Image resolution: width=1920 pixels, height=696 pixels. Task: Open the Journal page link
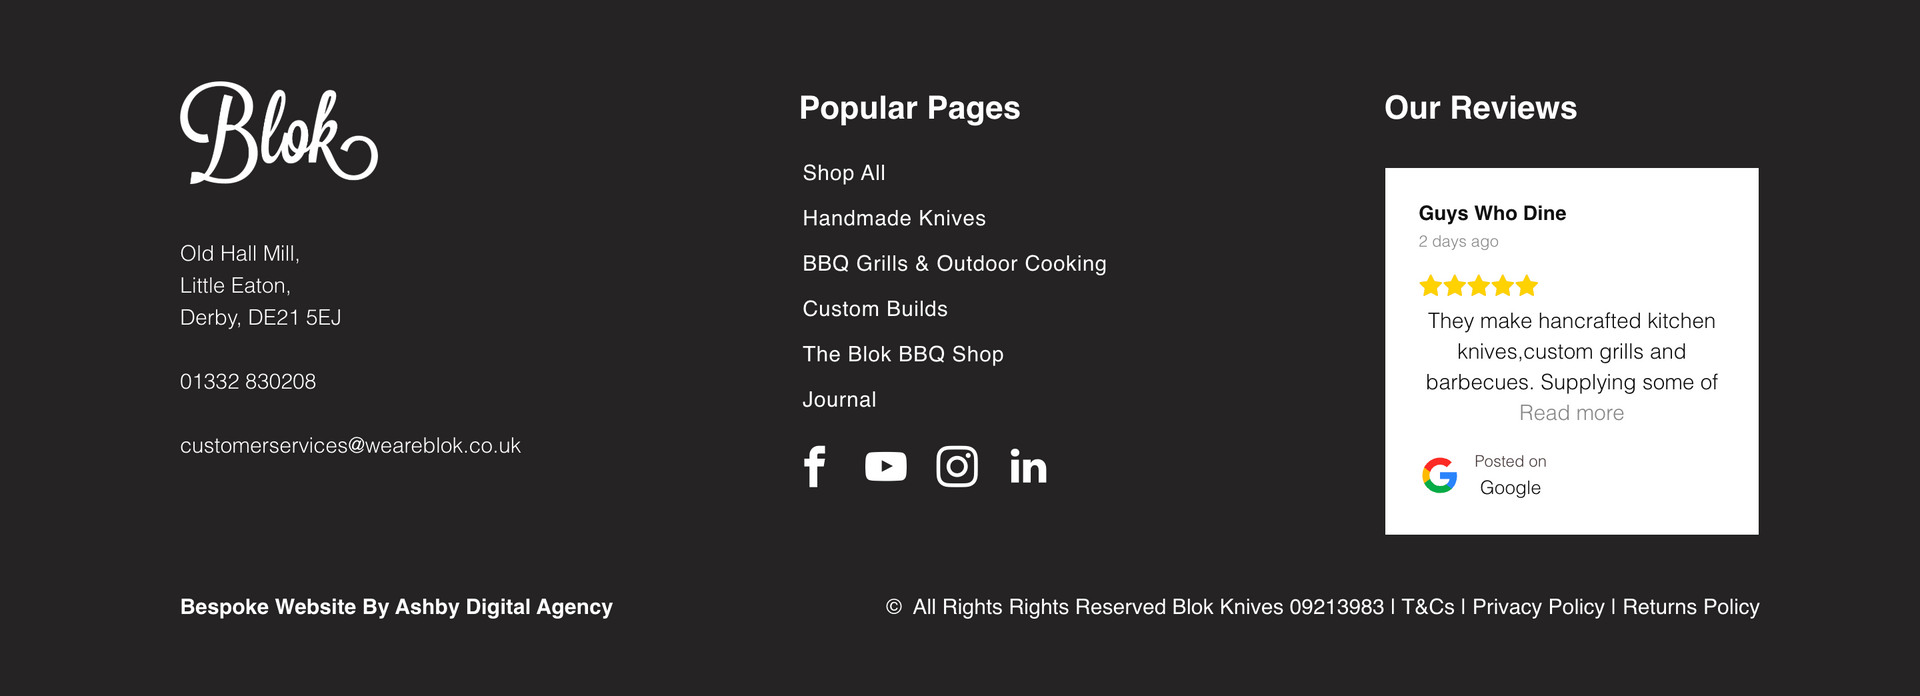tap(839, 400)
